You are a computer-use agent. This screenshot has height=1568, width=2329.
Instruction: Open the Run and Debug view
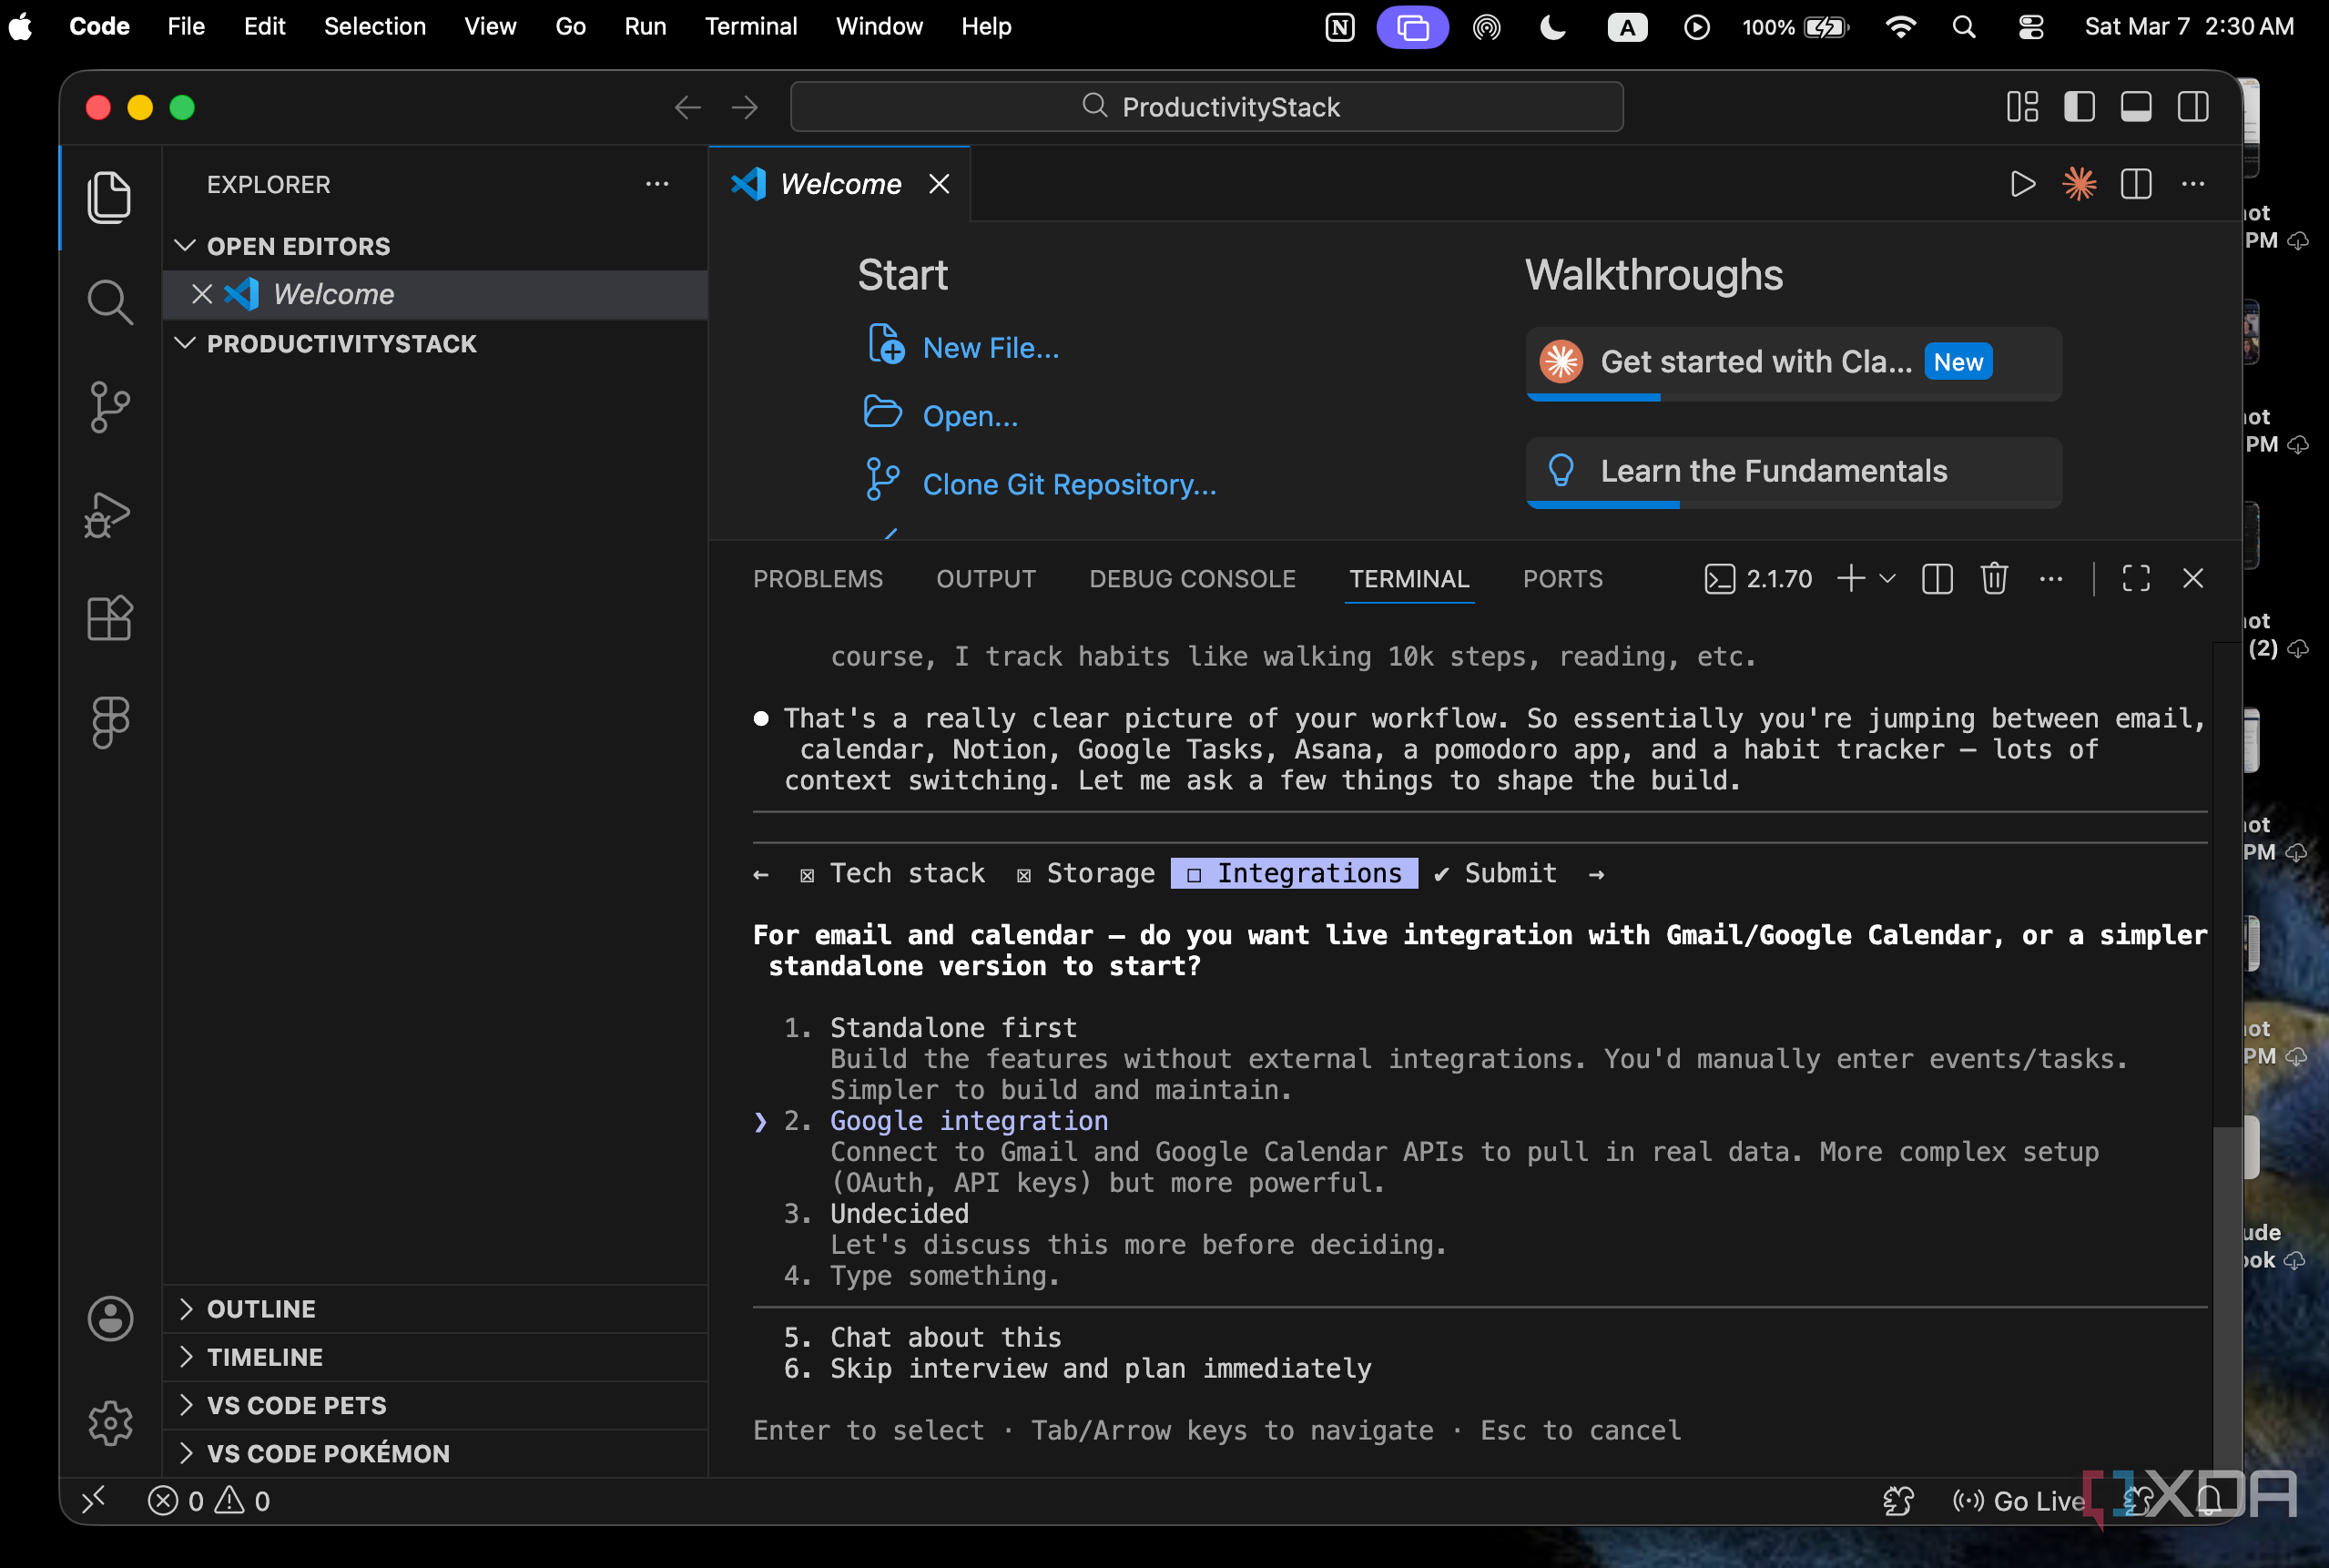click(109, 515)
